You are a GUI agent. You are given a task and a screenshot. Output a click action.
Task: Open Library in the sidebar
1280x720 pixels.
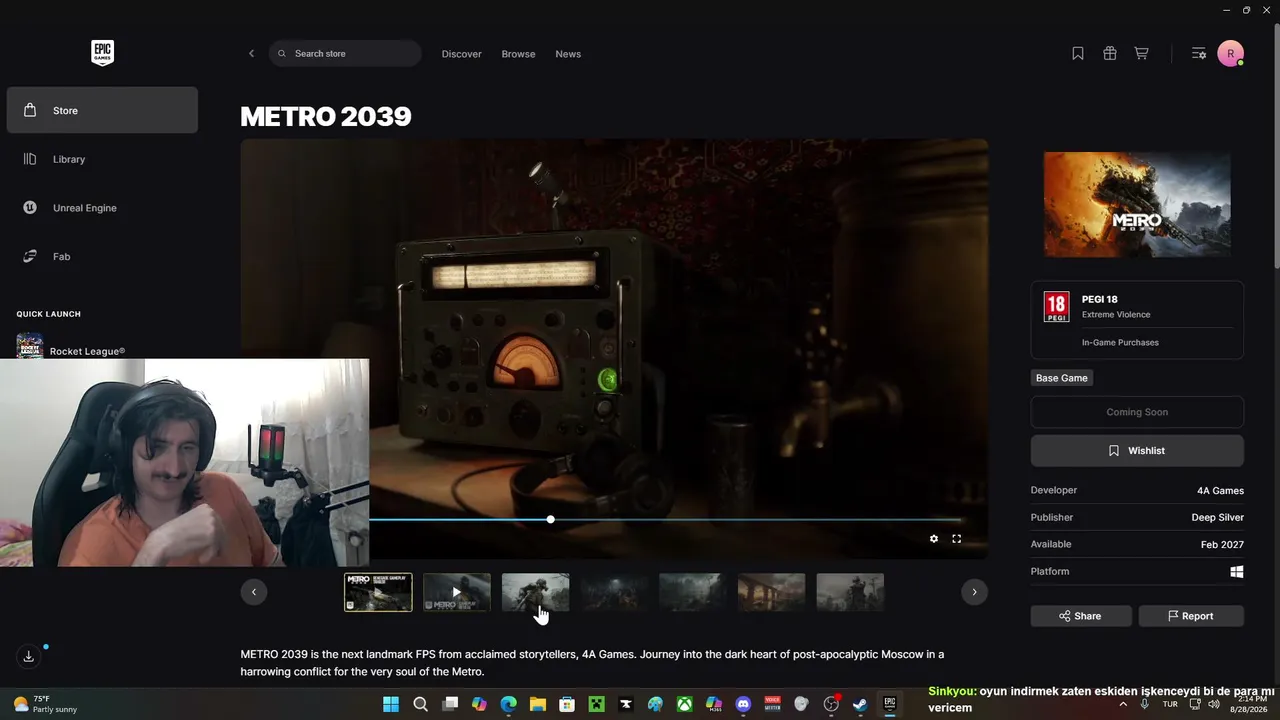(102, 159)
